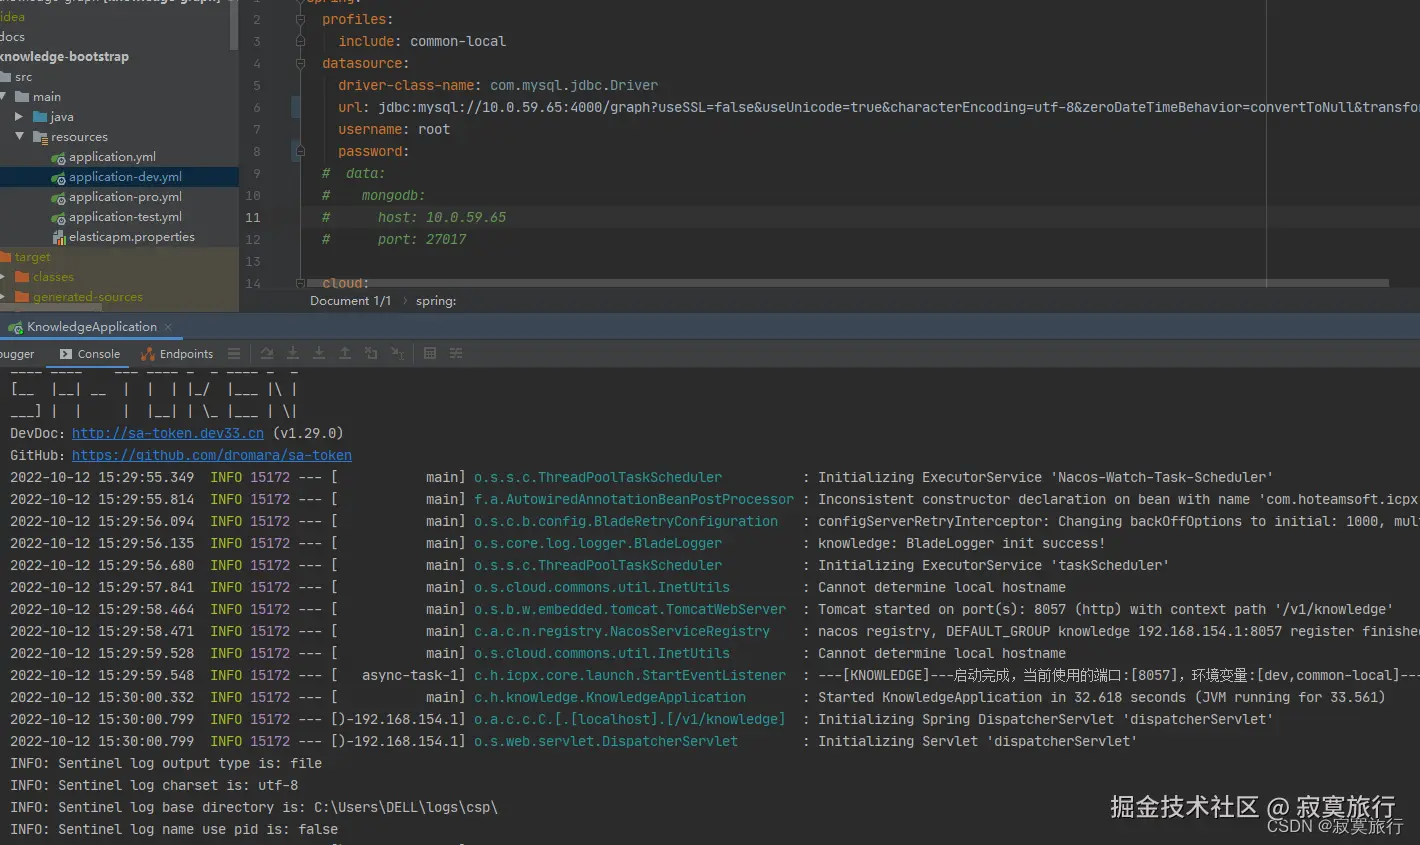Click the Step Over debugger icon
The height and width of the screenshot is (845, 1420).
click(x=267, y=353)
